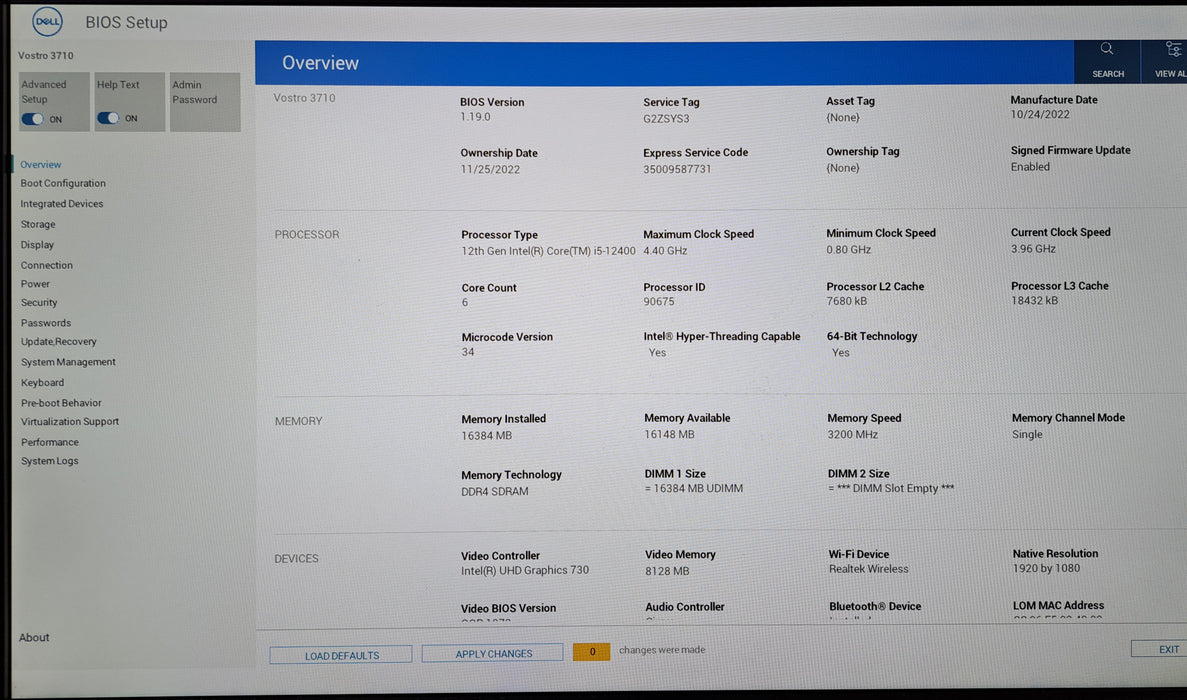Open the Performance section
The height and width of the screenshot is (700, 1187).
[x=49, y=442]
